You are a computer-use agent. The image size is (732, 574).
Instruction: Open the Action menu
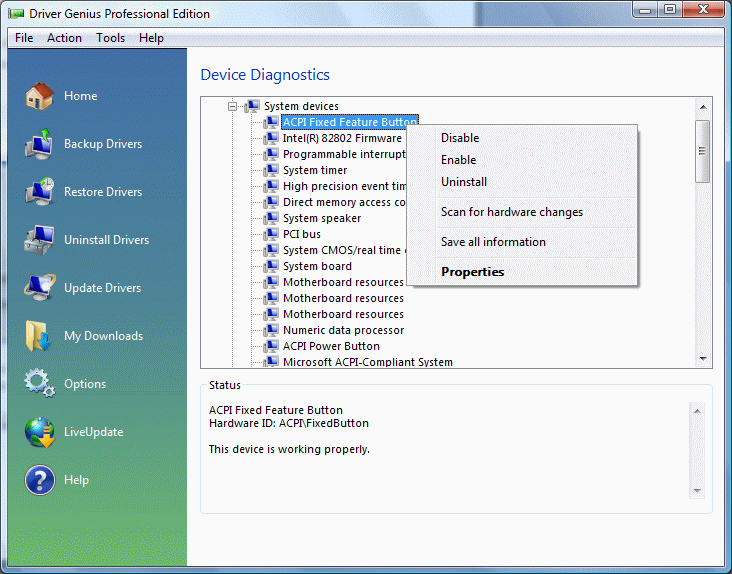click(65, 38)
